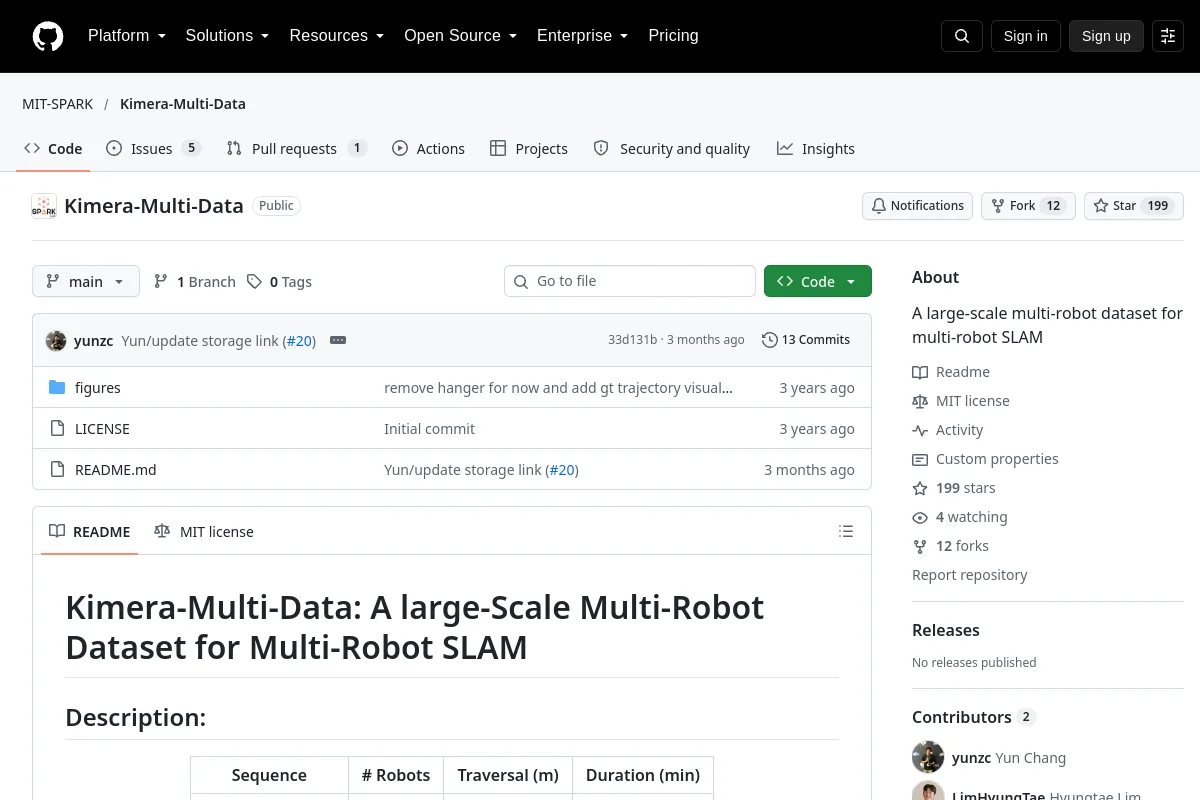Click the scale icon beside MIT license in About
The height and width of the screenshot is (800, 1200).
click(x=920, y=401)
